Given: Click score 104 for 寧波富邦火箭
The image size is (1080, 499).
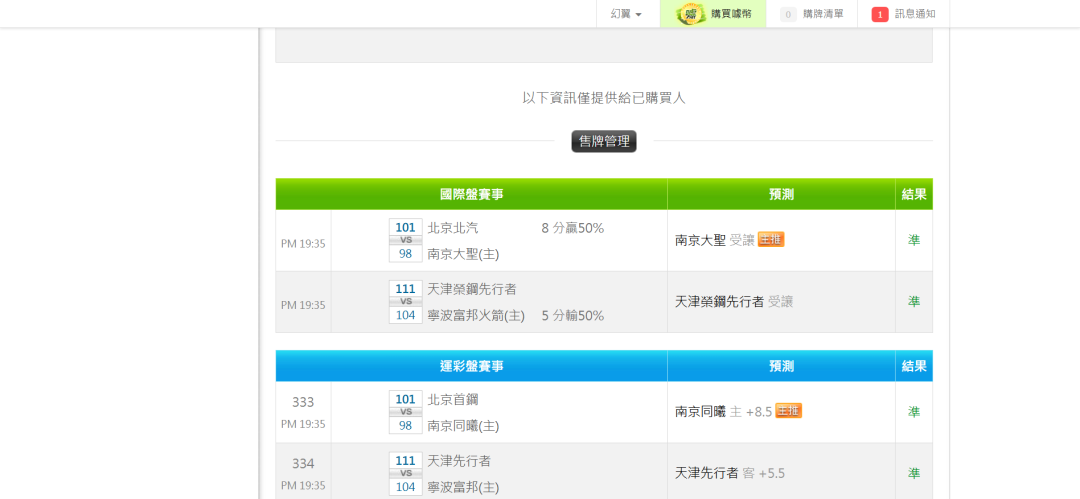Looking at the screenshot, I should pos(406,315).
